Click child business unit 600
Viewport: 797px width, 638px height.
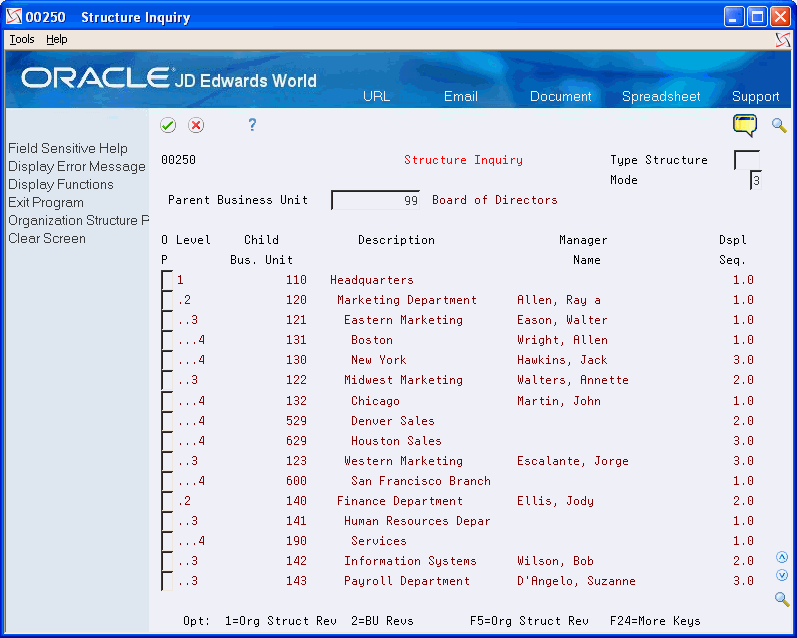296,481
